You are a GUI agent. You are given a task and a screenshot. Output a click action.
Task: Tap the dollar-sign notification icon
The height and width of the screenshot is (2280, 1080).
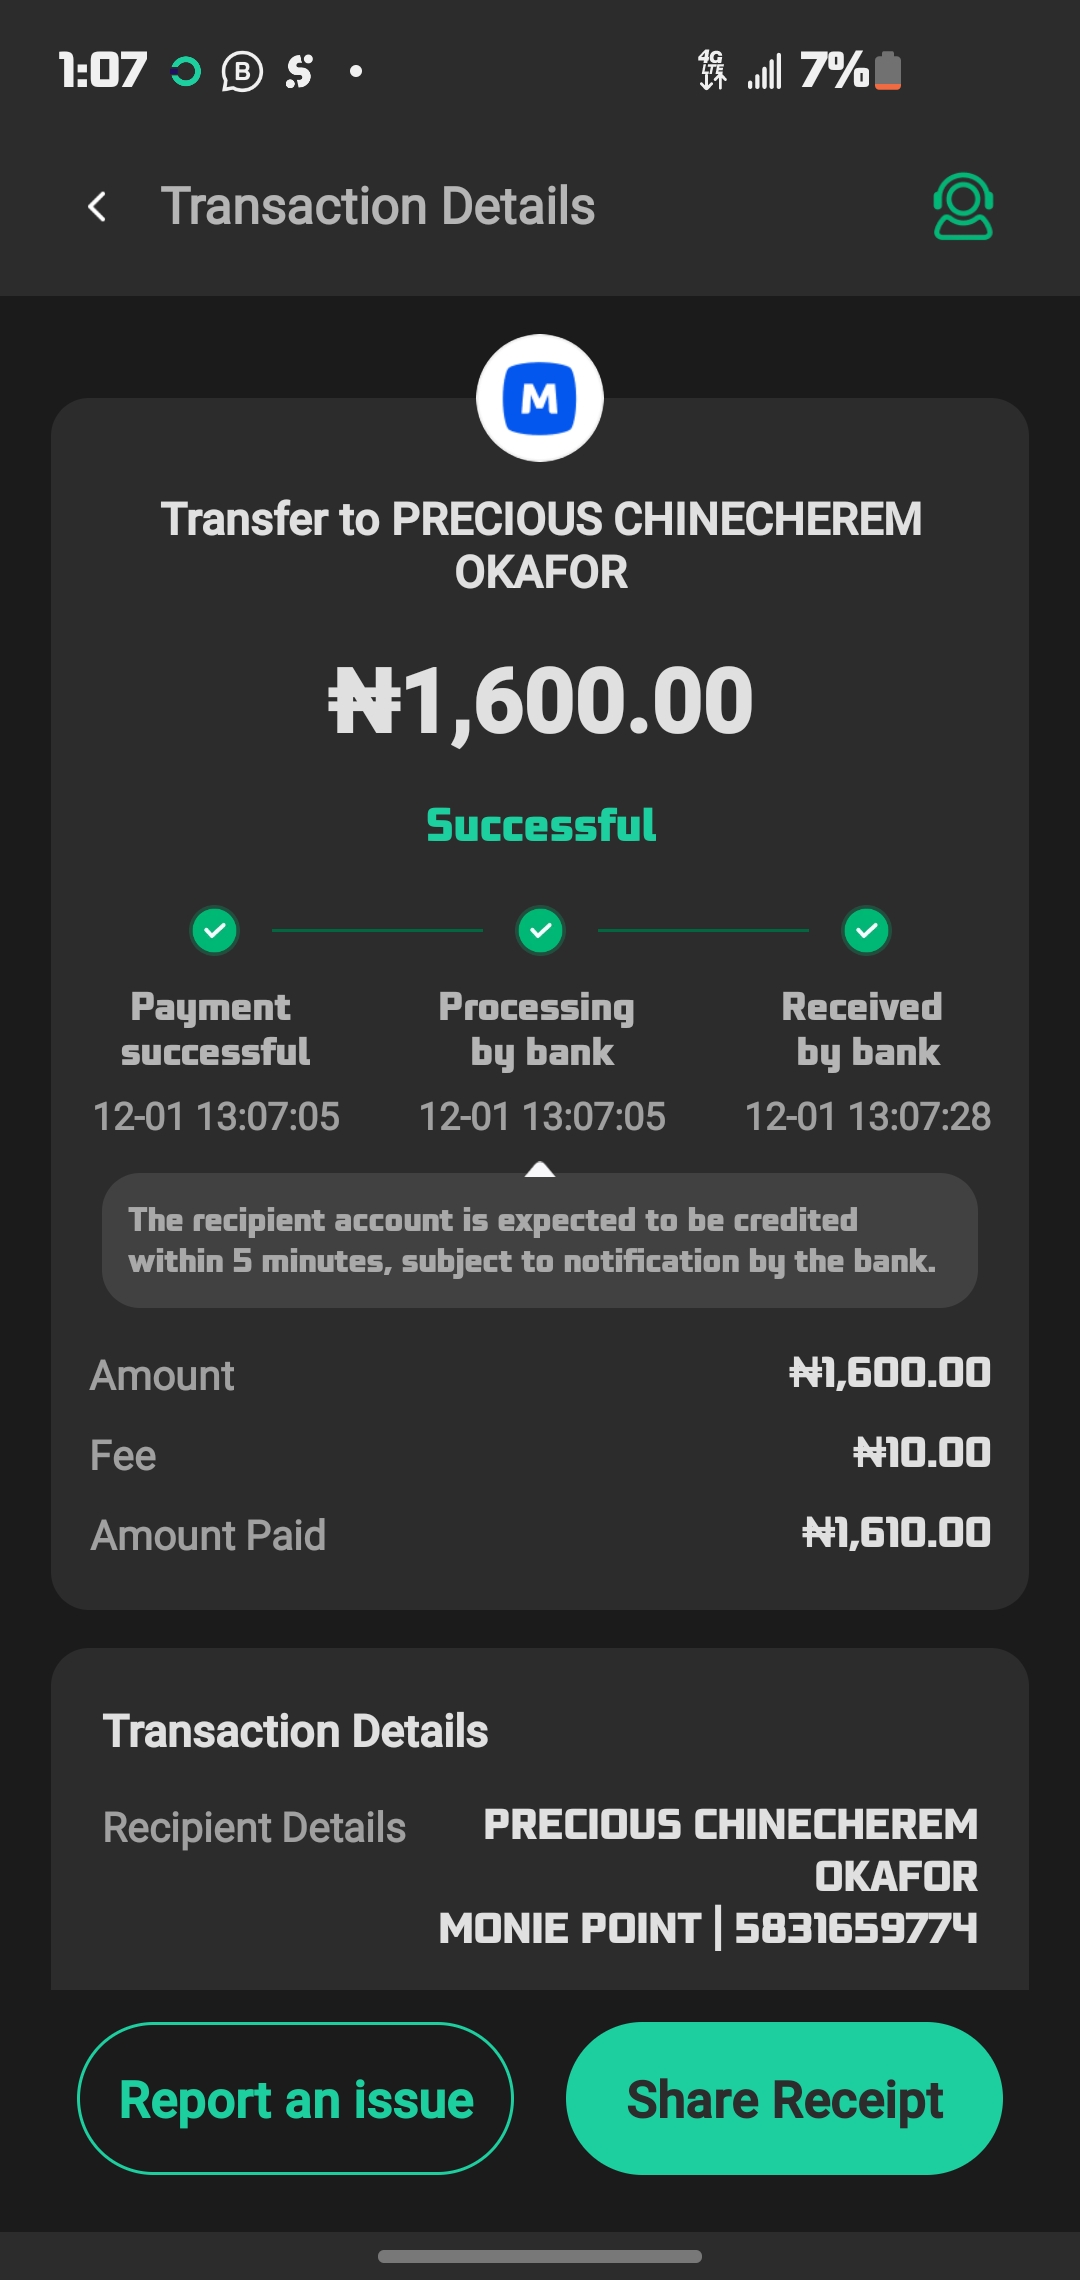(299, 71)
